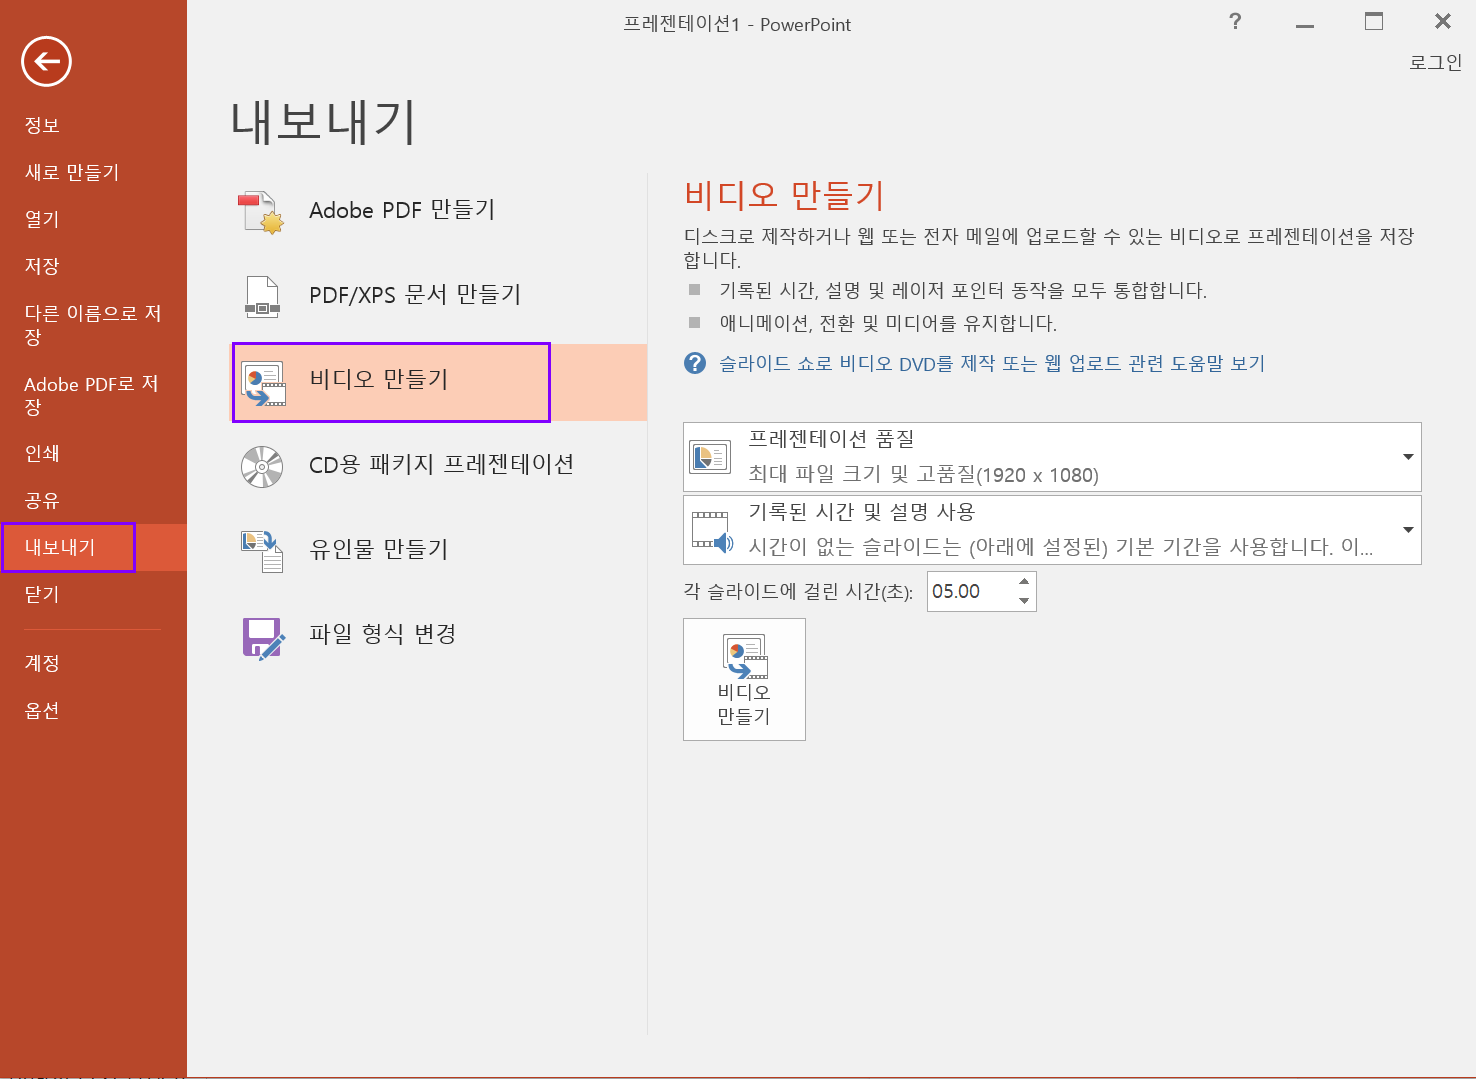The image size is (1476, 1079).
Task: Open PowerPoint help from title bar question mark
Action: coord(1235,21)
